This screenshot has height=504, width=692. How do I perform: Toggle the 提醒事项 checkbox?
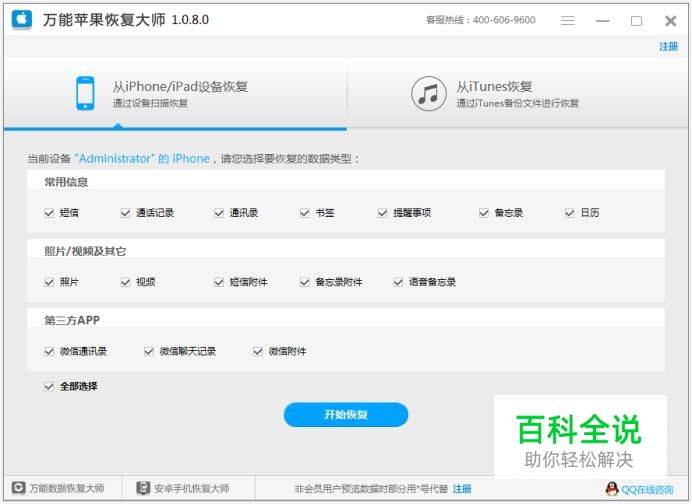pyautogui.click(x=383, y=213)
